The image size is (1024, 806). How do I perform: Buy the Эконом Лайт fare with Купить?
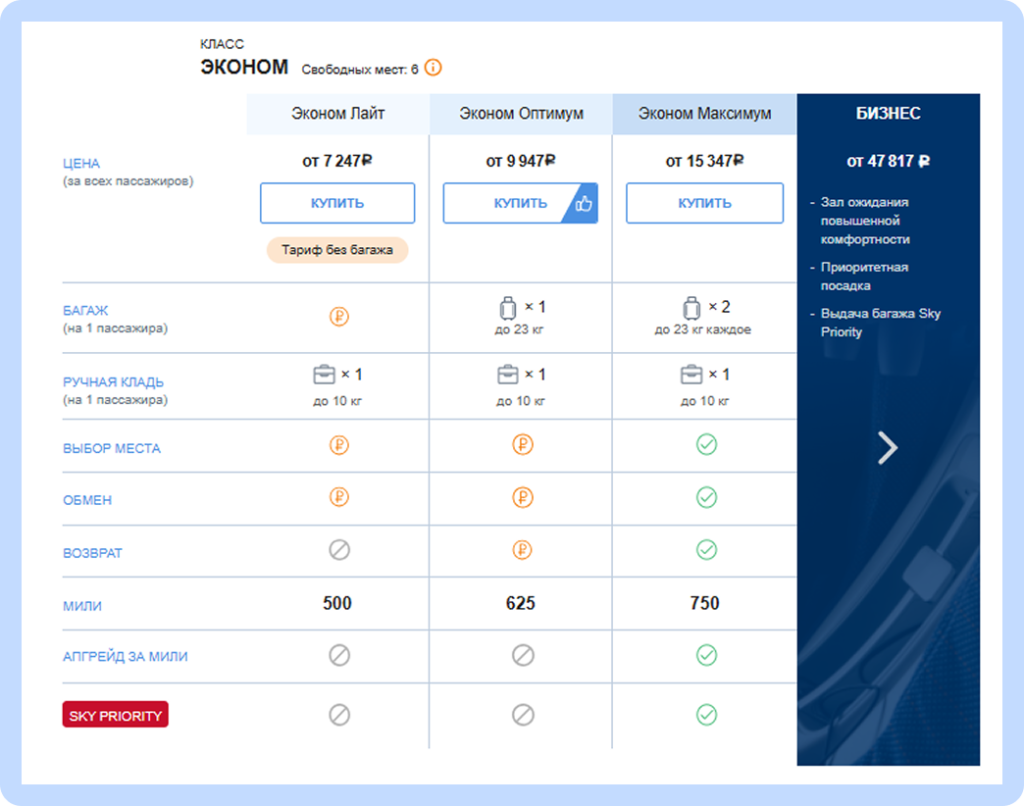(x=337, y=203)
